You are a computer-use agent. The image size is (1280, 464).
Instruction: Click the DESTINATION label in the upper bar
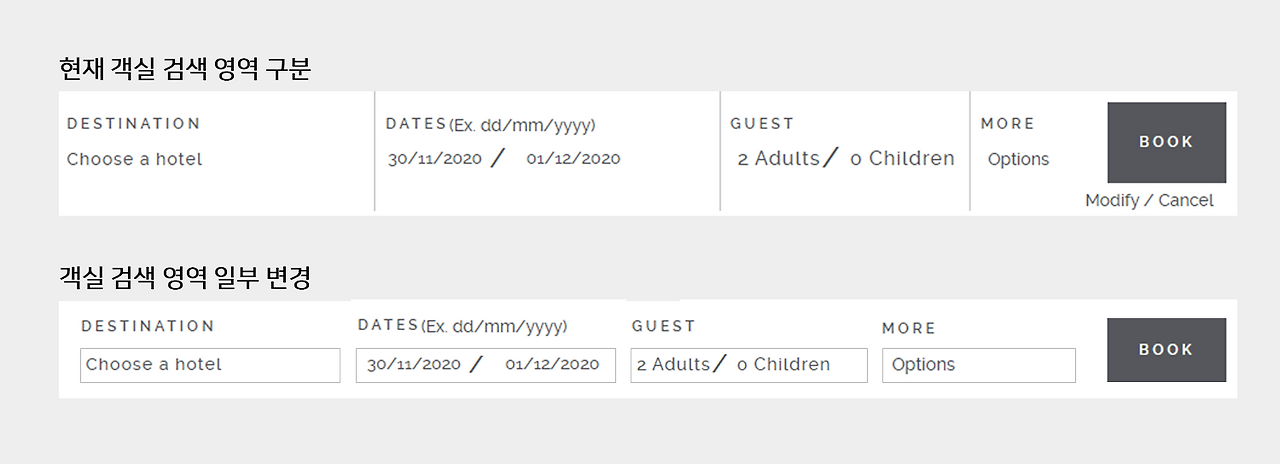134,124
